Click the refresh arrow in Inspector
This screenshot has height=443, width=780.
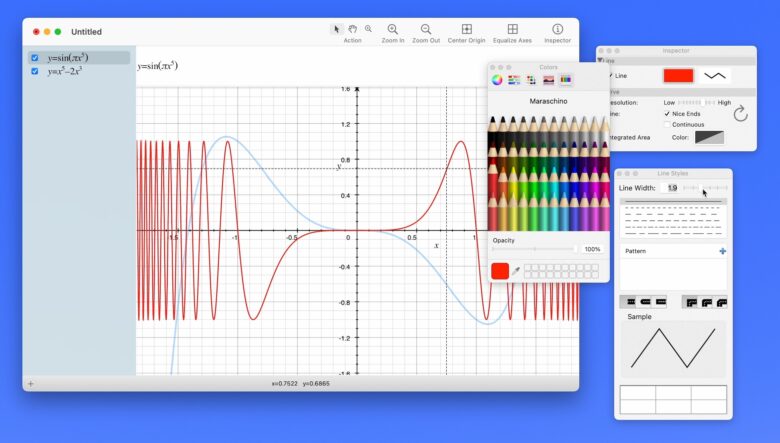click(740, 113)
